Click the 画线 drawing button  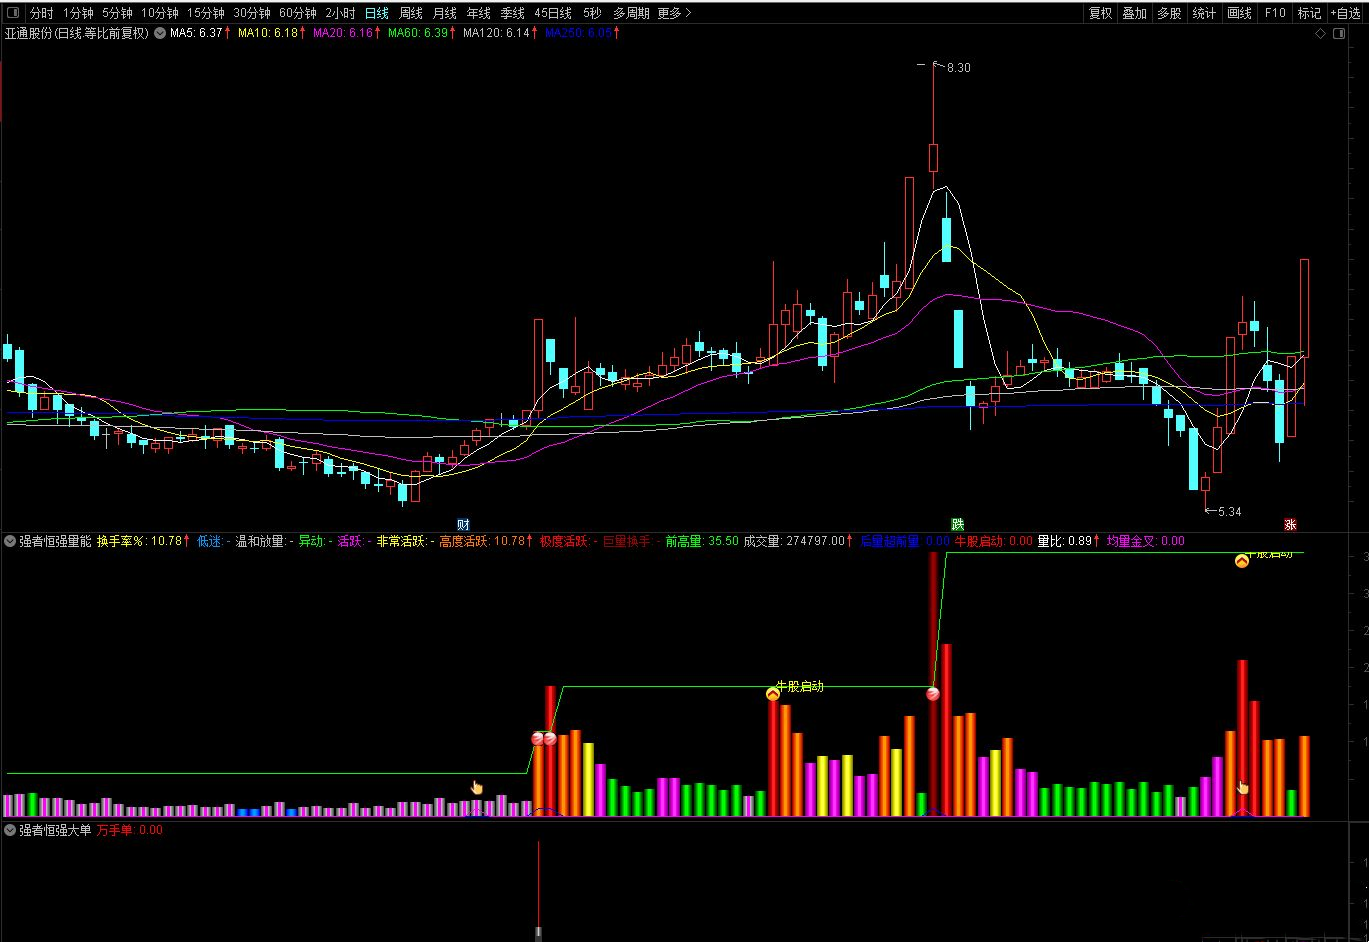[1239, 13]
